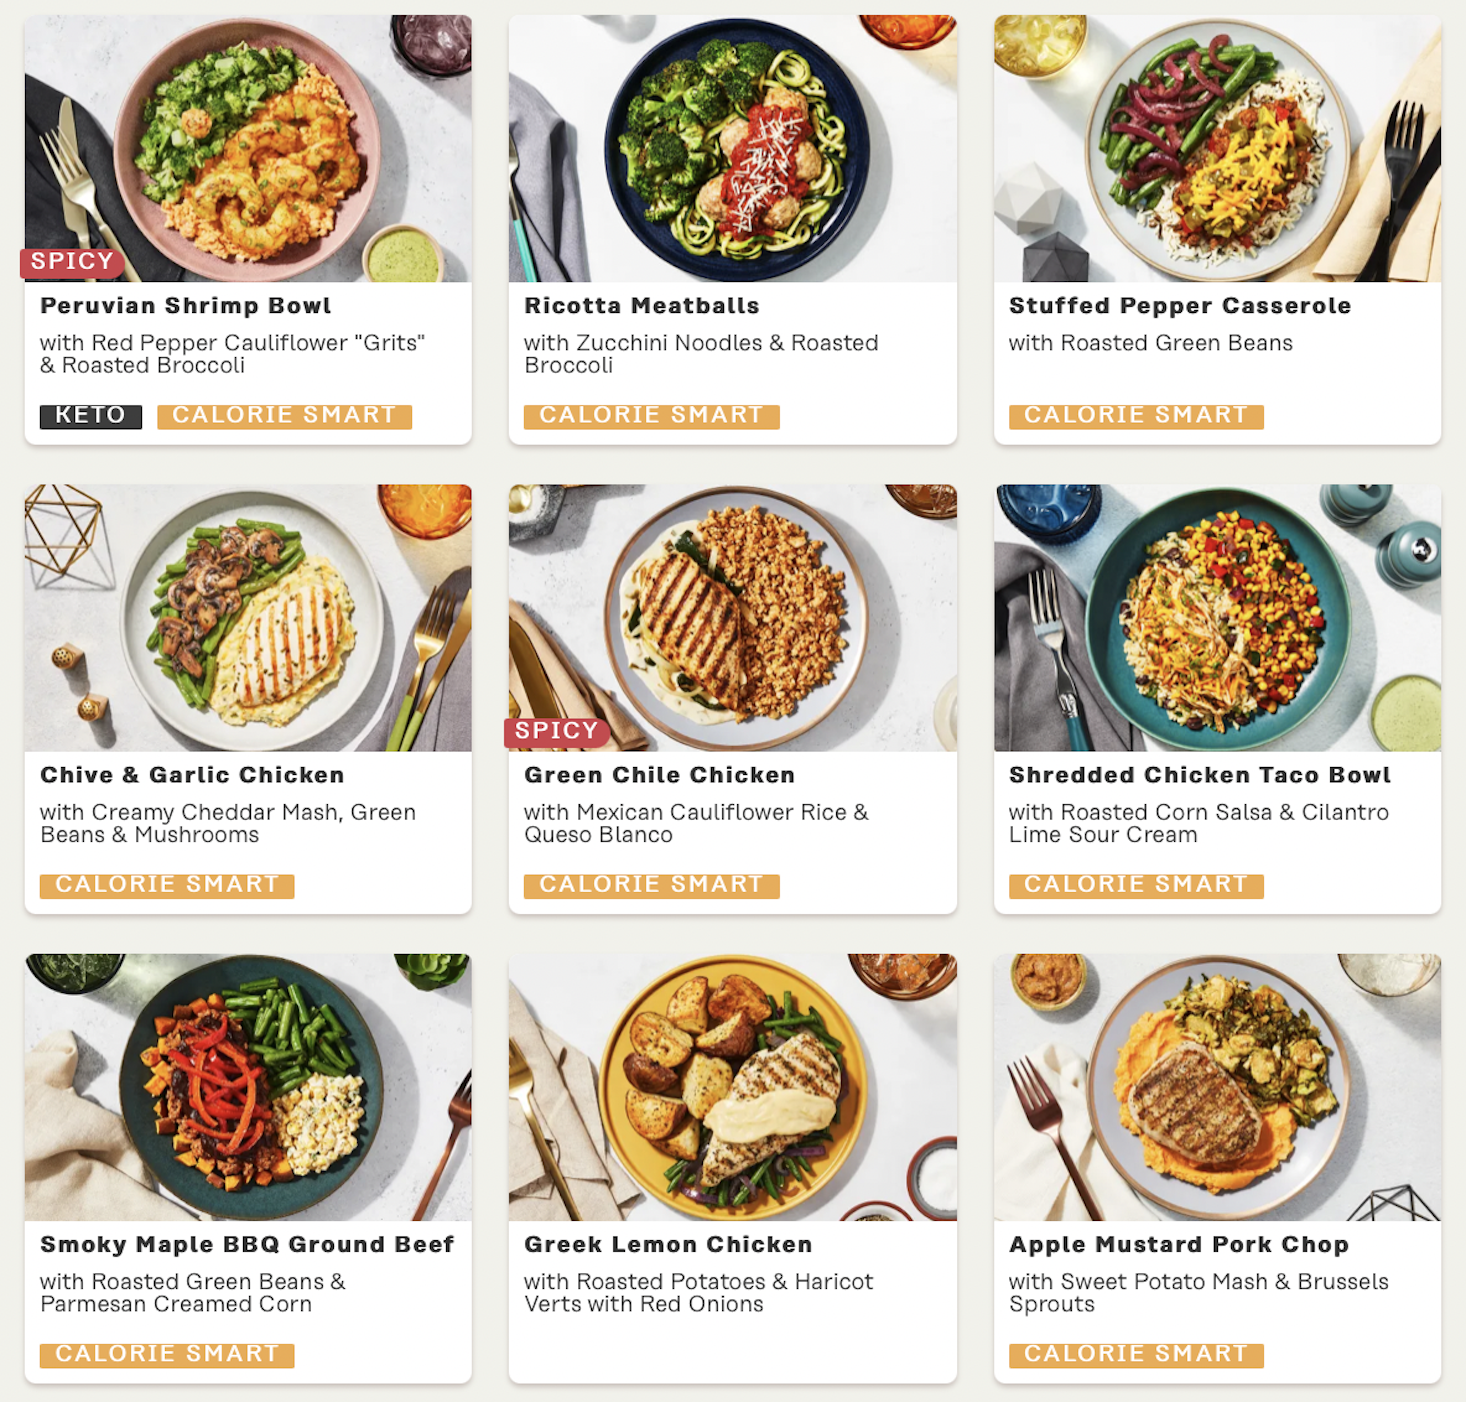
Task: Open Smoky Maple BBQ Ground Beef photo
Action: pos(248,1087)
